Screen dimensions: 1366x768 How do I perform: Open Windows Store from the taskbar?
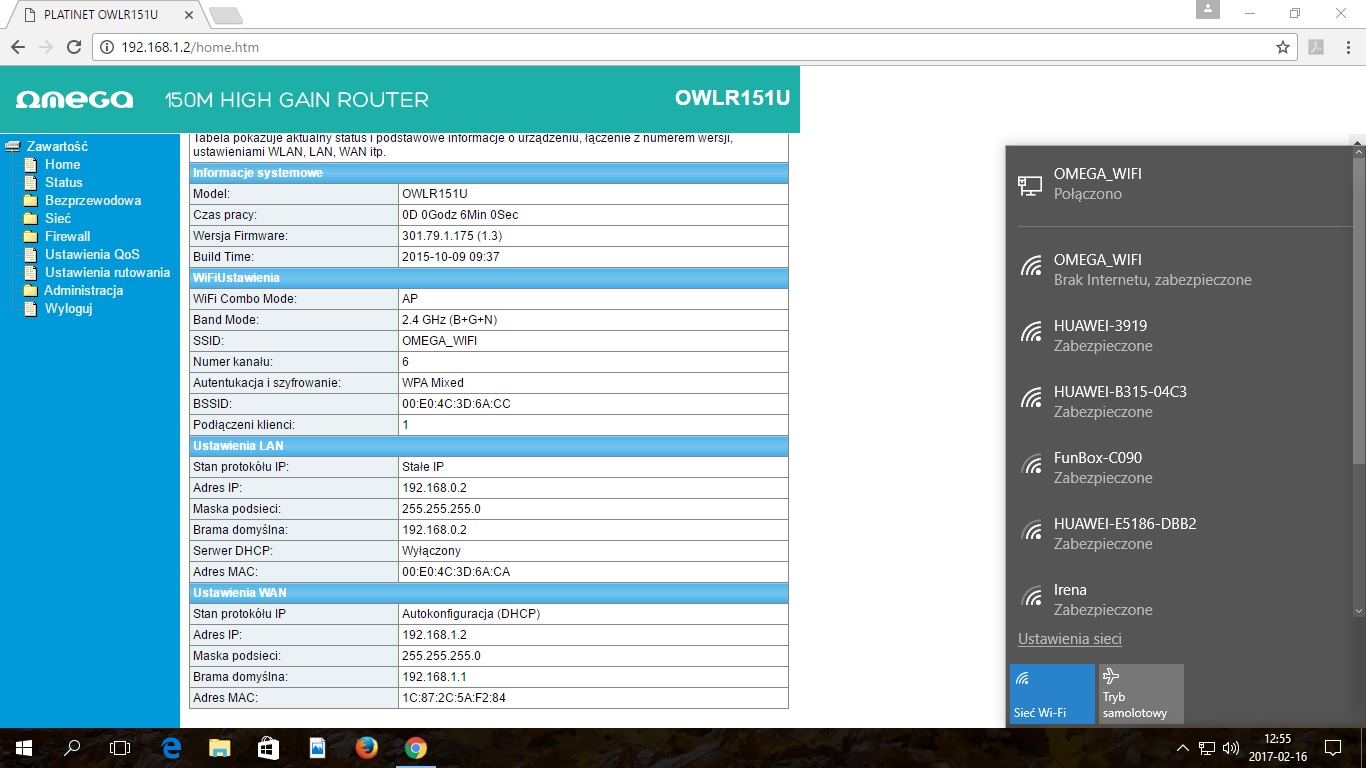point(268,748)
